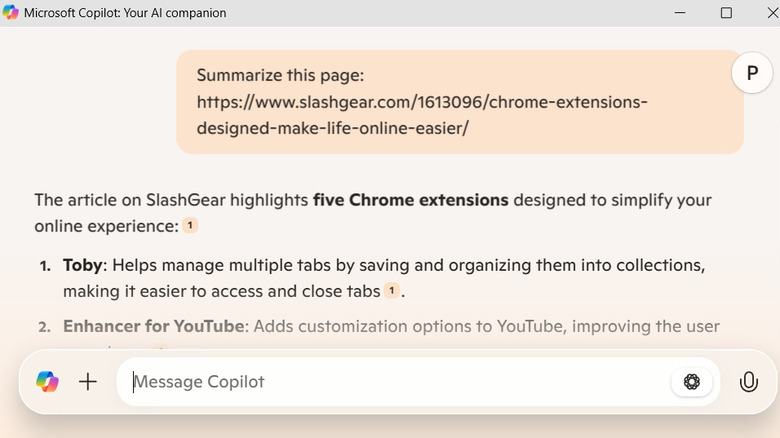This screenshot has width=780, height=438.
Task: Open the Copilot home logo button
Action: pos(47,381)
